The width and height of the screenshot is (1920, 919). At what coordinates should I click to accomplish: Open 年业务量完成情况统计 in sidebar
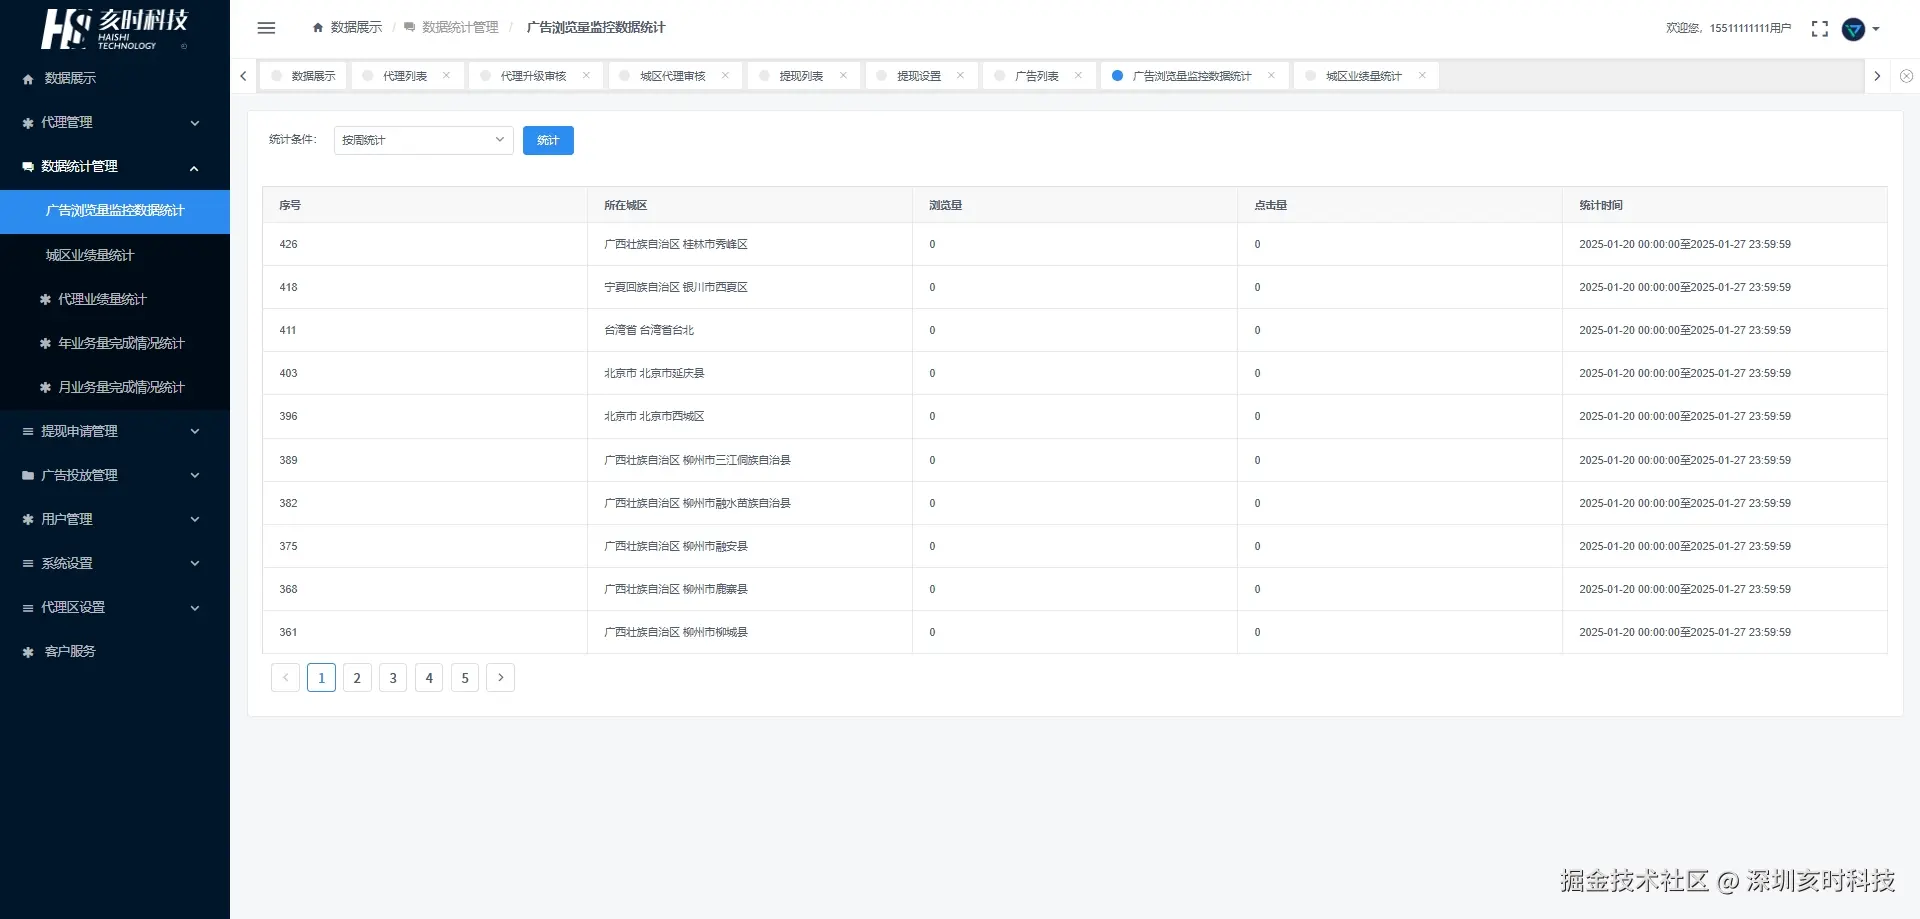click(115, 343)
